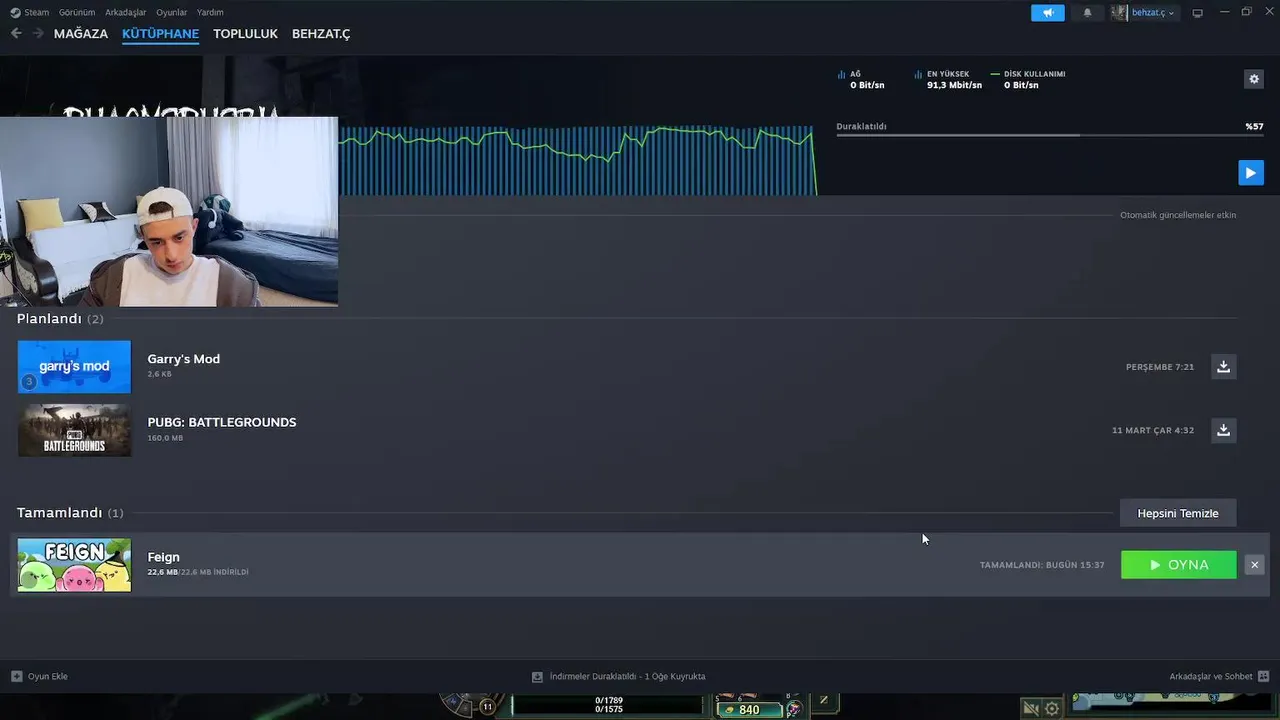Open the PUBG: BATTLEGROUNDS title
The height and width of the screenshot is (720, 1280).
click(x=222, y=422)
